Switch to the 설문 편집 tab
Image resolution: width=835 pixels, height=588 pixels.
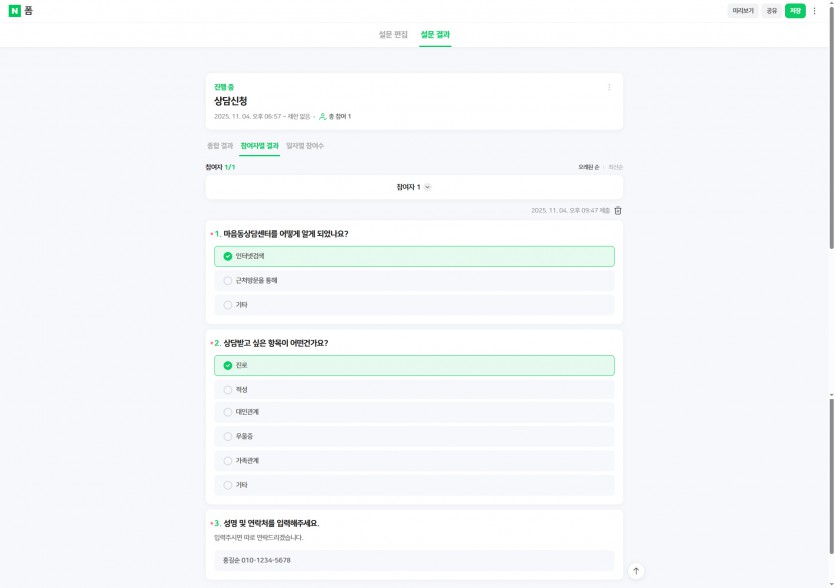393,35
